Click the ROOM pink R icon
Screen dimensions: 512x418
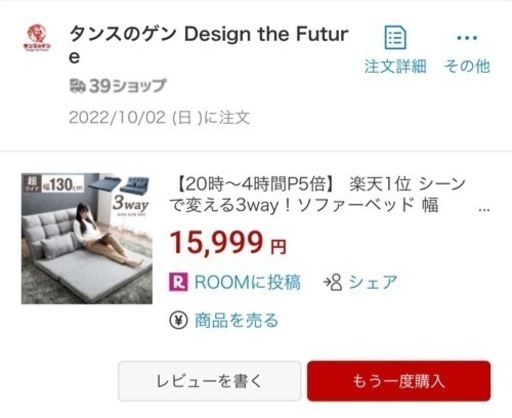(178, 282)
